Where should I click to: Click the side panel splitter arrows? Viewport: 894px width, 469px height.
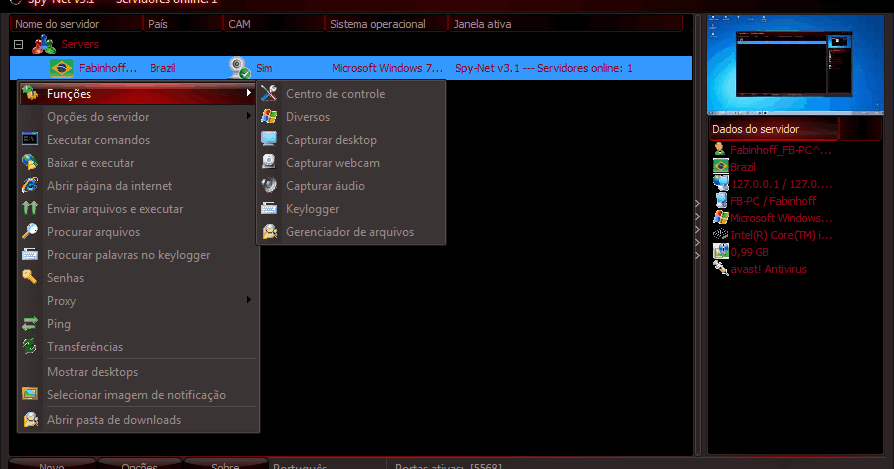pyautogui.click(x=697, y=230)
